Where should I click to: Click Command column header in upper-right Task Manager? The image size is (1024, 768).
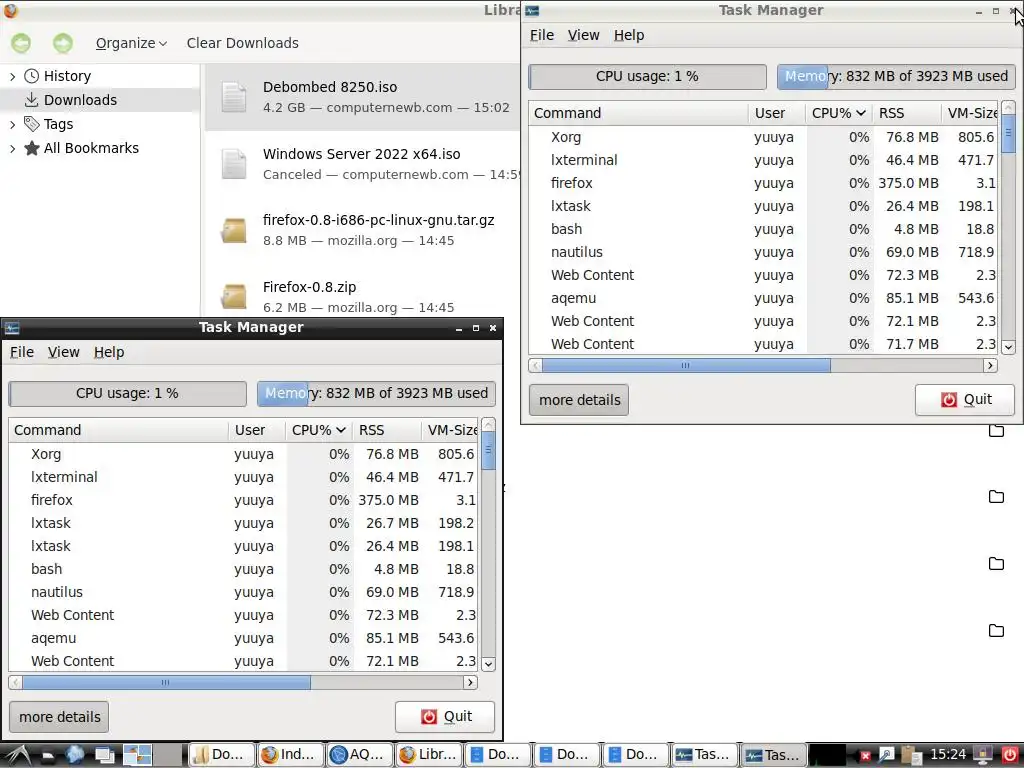tap(638, 113)
